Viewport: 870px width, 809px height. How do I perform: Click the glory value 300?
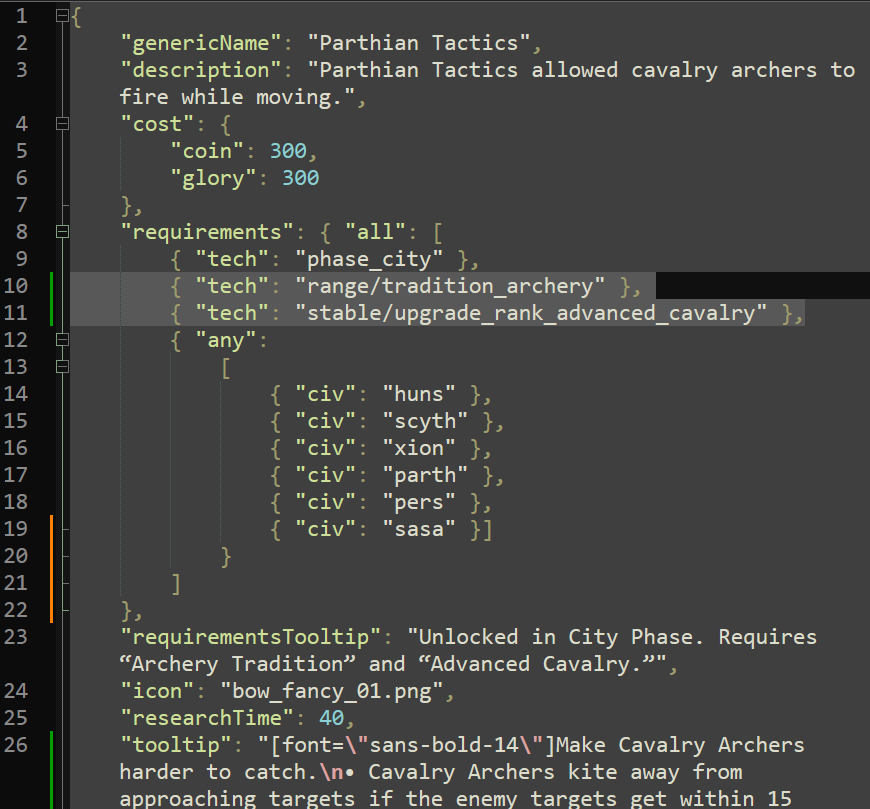coord(300,178)
